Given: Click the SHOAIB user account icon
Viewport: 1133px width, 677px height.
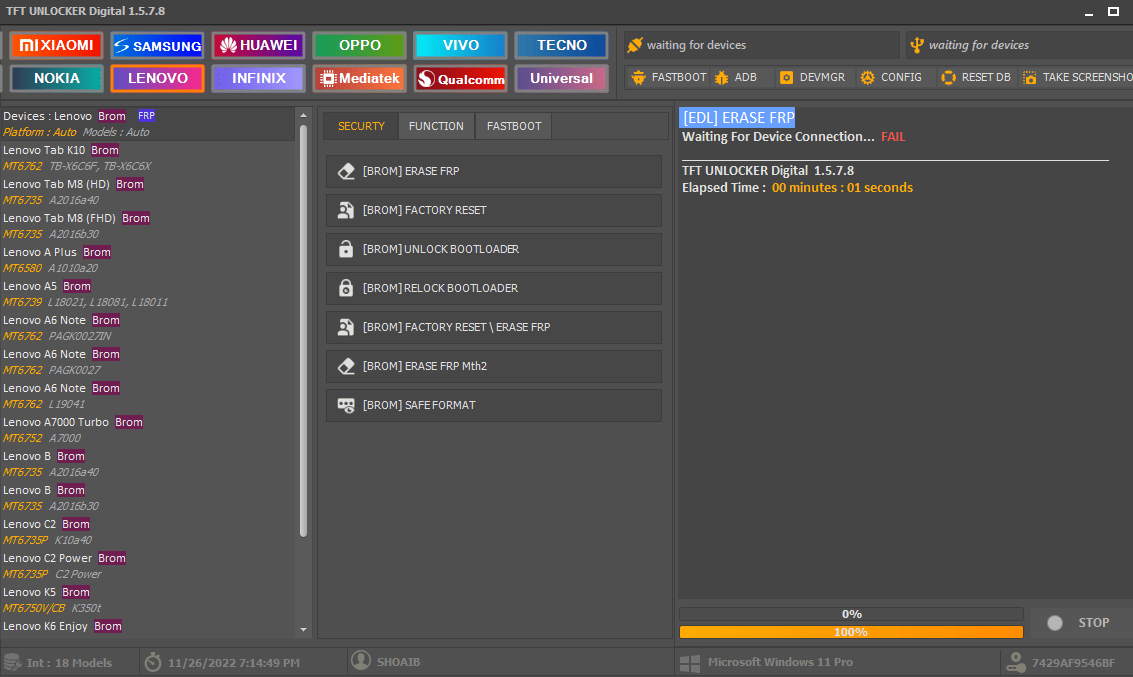Looking at the screenshot, I should coord(361,661).
